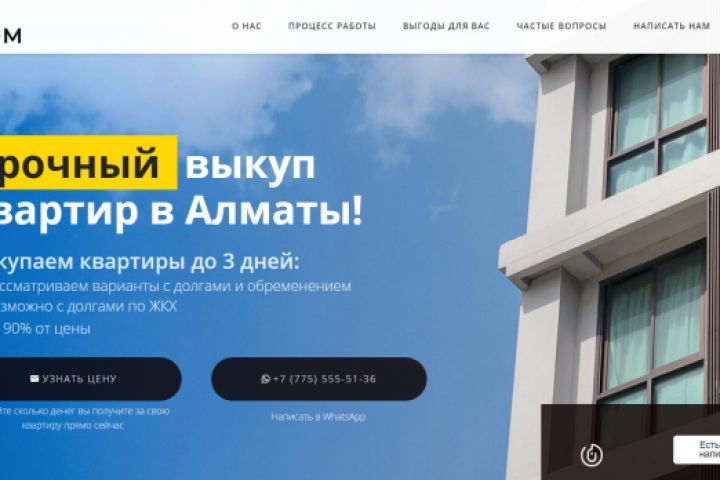The image size is (720, 480).
Task: Open Написать нам from the header
Action: (672, 26)
